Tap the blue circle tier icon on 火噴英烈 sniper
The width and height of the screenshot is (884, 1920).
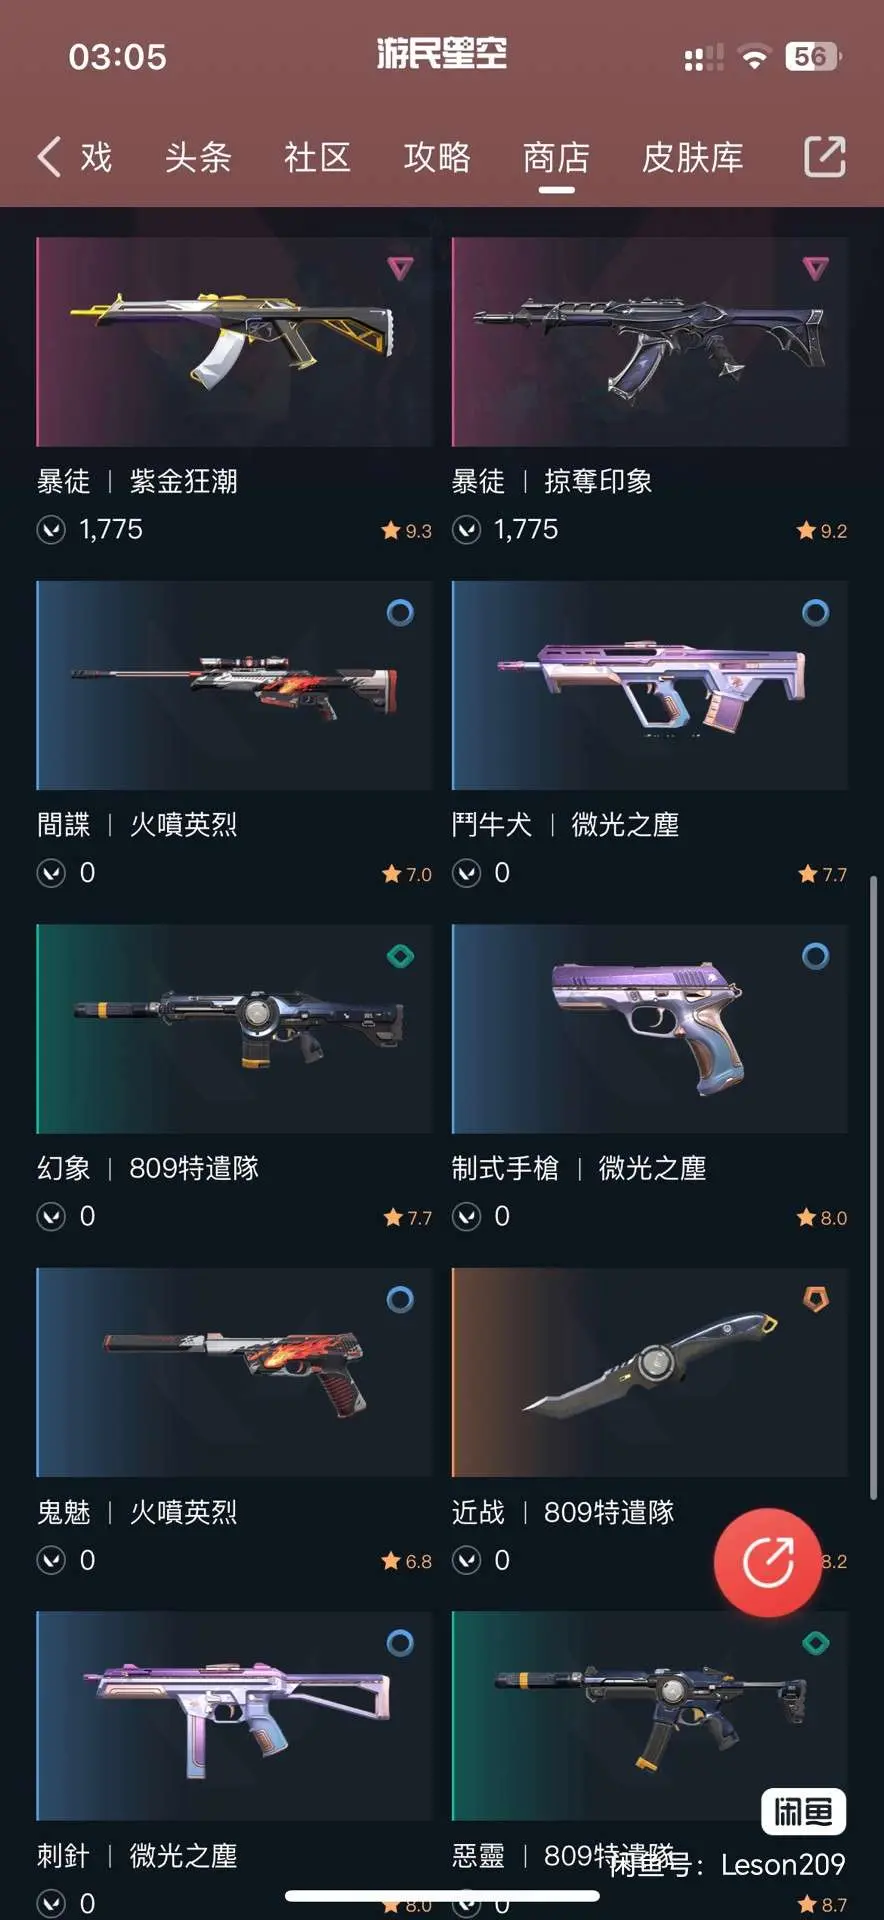point(400,612)
